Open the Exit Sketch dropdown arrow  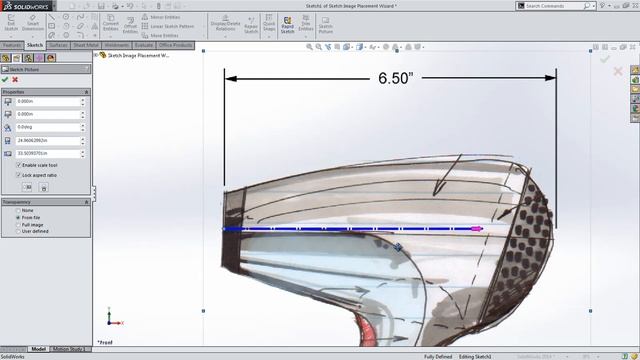coord(11,36)
